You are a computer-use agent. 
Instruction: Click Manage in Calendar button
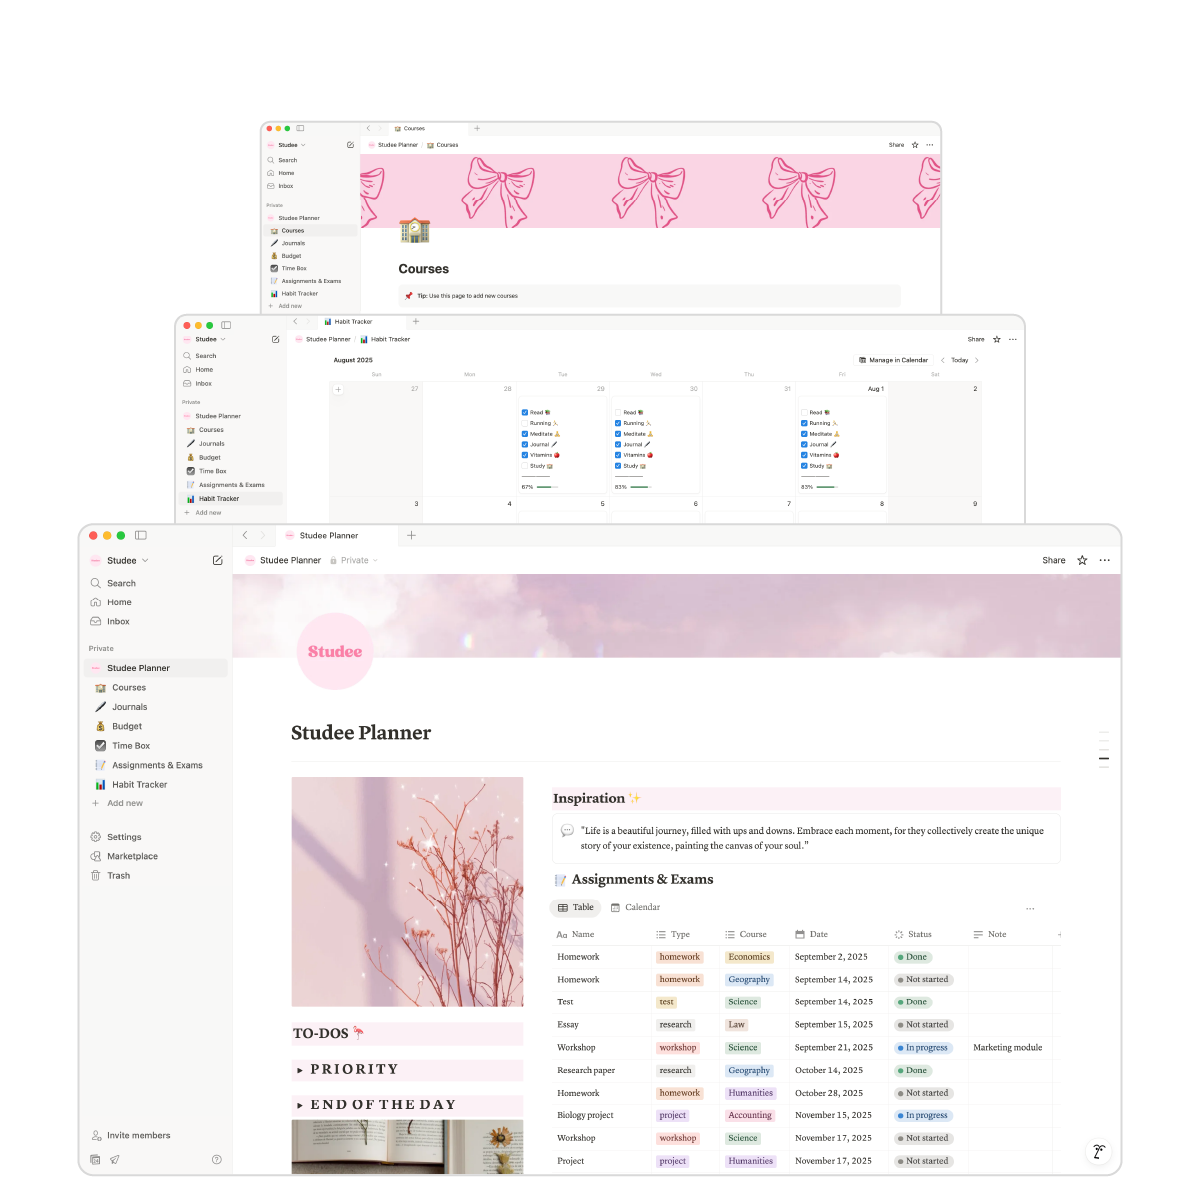(x=893, y=360)
